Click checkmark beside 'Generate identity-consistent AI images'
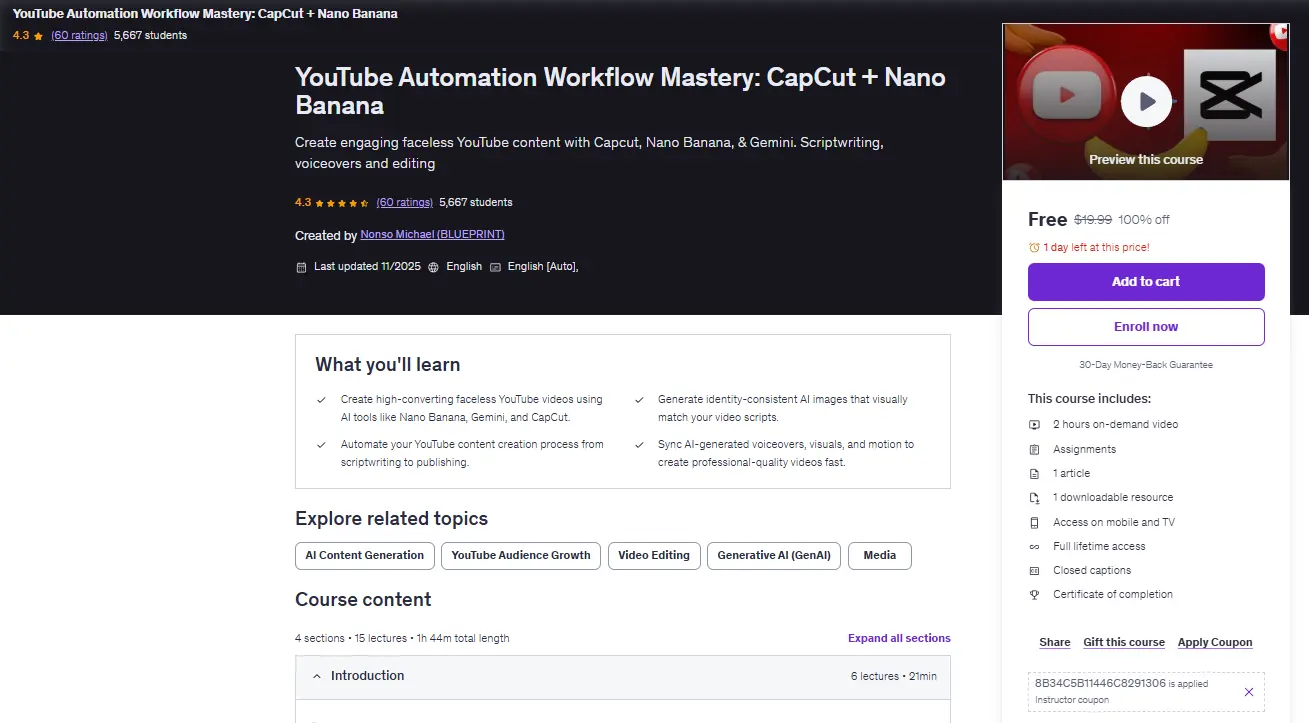Screen dimensions: 1309x723 (639, 400)
